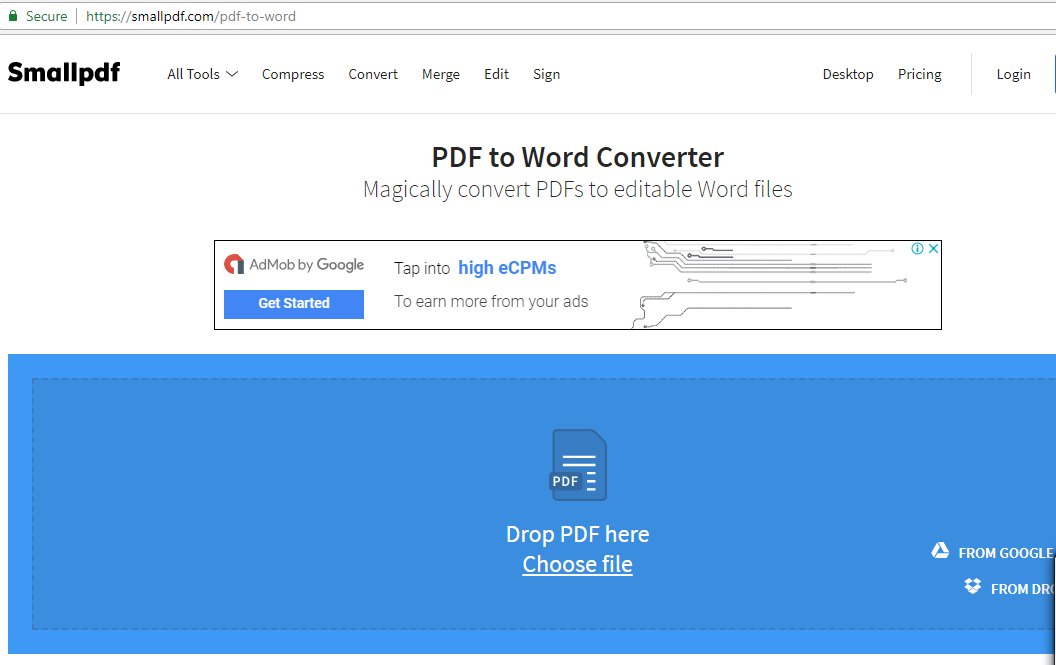View the Pricing page
1056x665 pixels.
[919, 74]
